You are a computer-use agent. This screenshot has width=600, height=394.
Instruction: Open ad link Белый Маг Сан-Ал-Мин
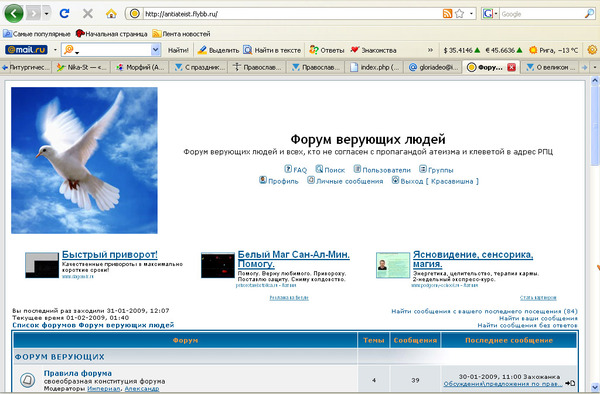coord(293,259)
